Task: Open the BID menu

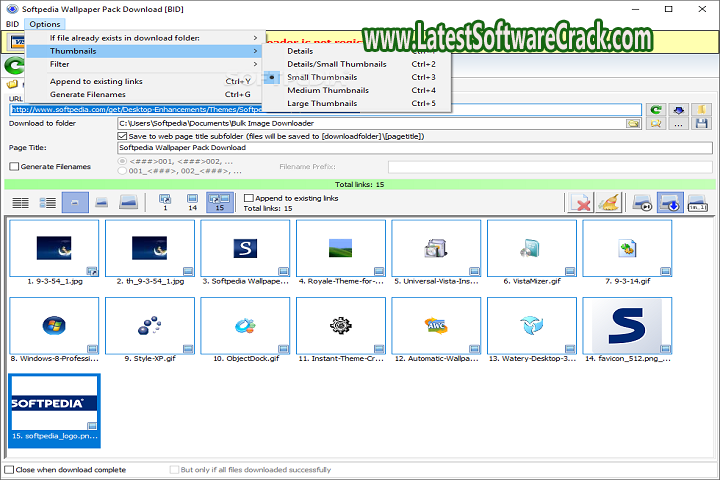Action: [x=12, y=24]
